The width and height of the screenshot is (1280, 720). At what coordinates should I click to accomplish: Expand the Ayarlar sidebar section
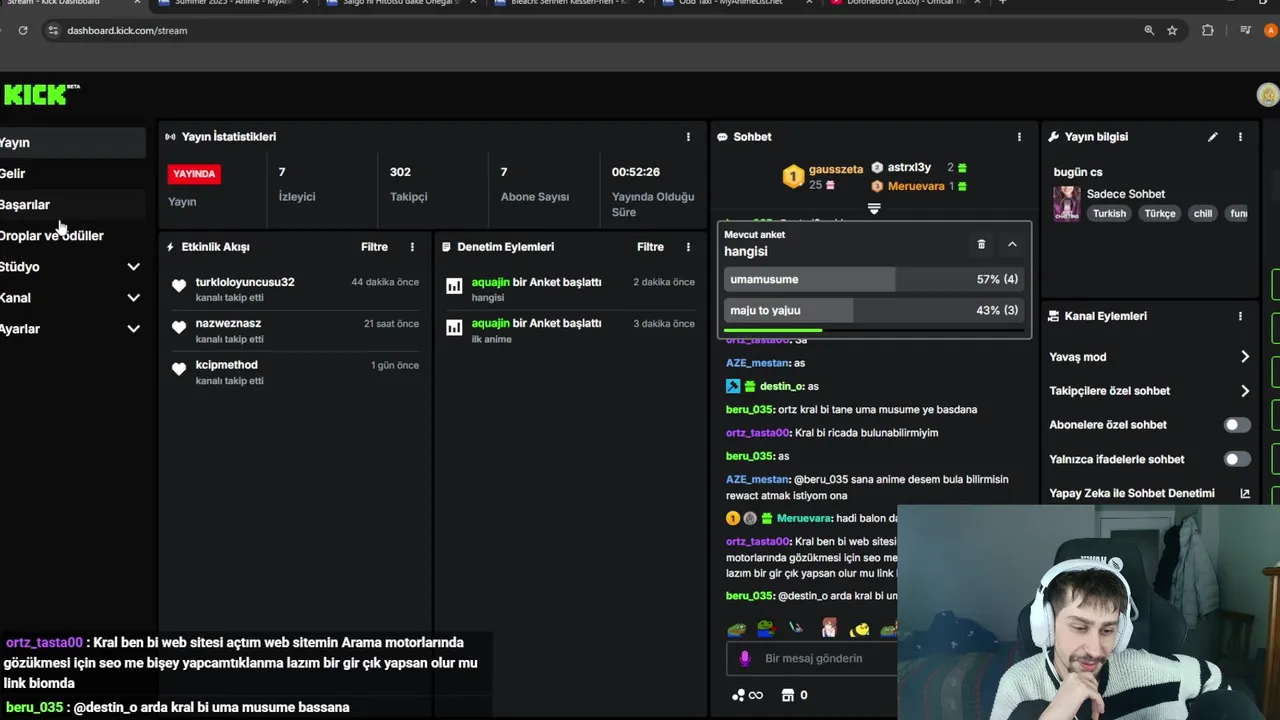coord(133,329)
